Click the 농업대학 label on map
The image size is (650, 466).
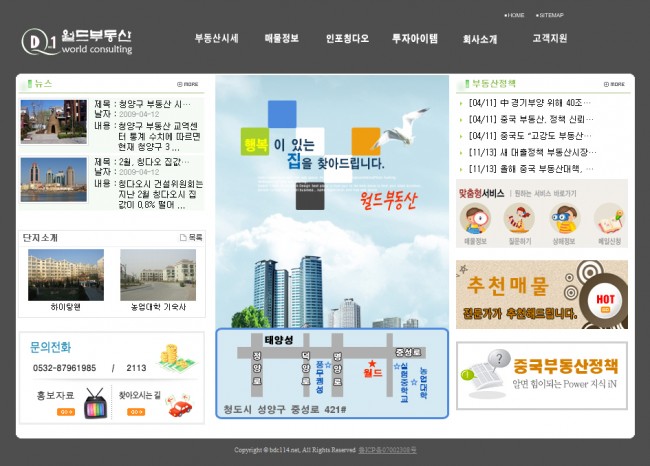click(x=423, y=383)
